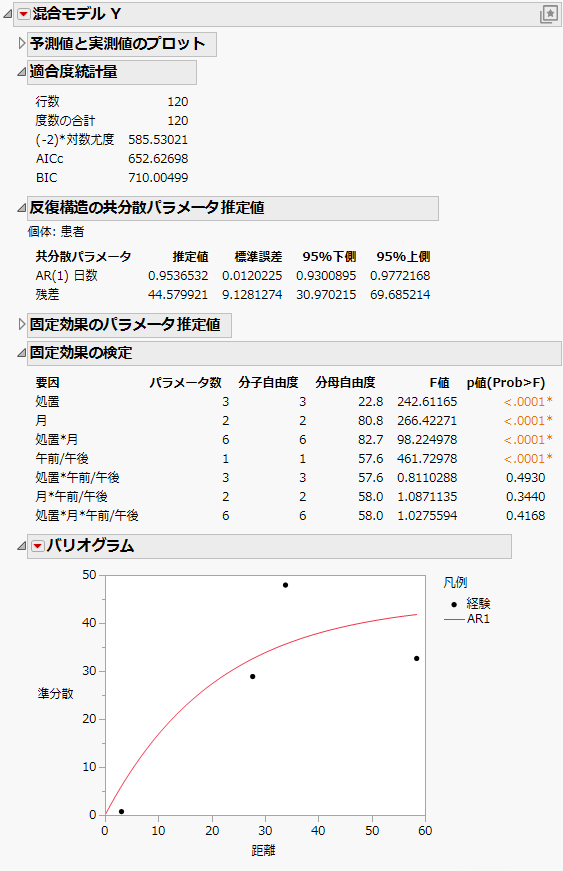Expand 予測値と実測値のプロット section
This screenshot has width=563, height=871.
pos(22,43)
